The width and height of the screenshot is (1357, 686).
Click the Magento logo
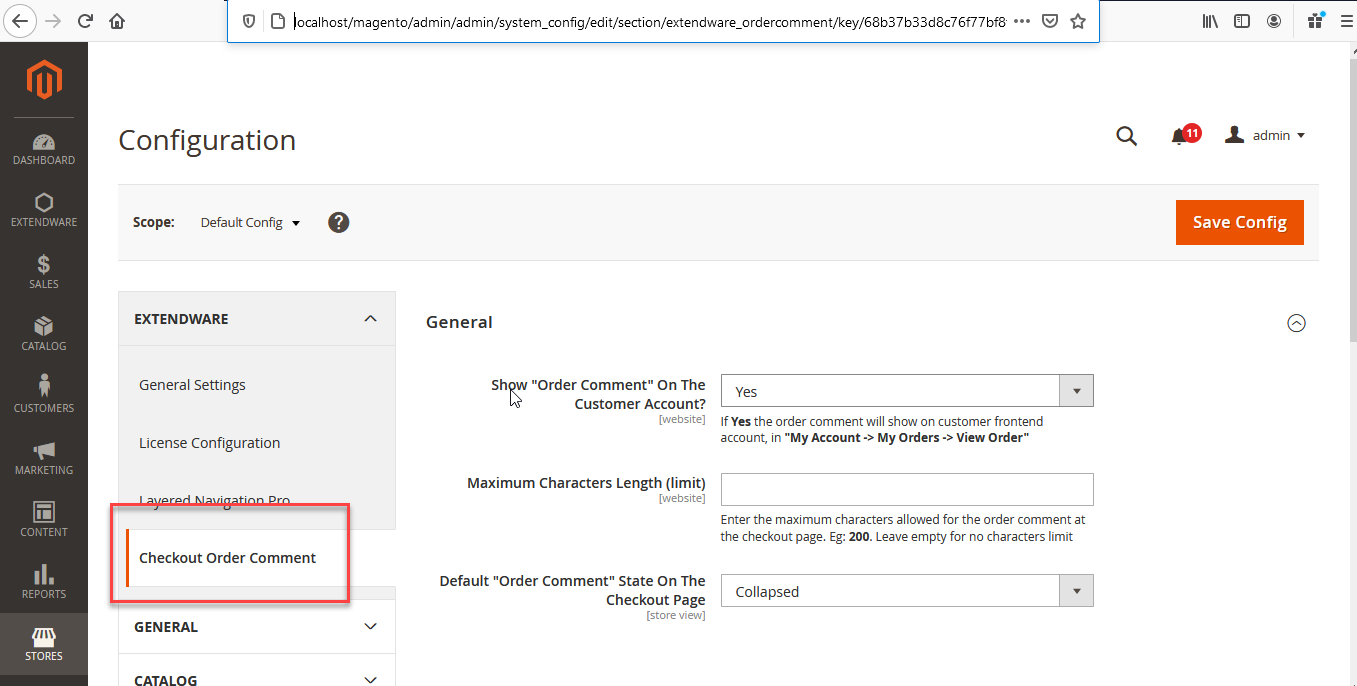(44, 79)
